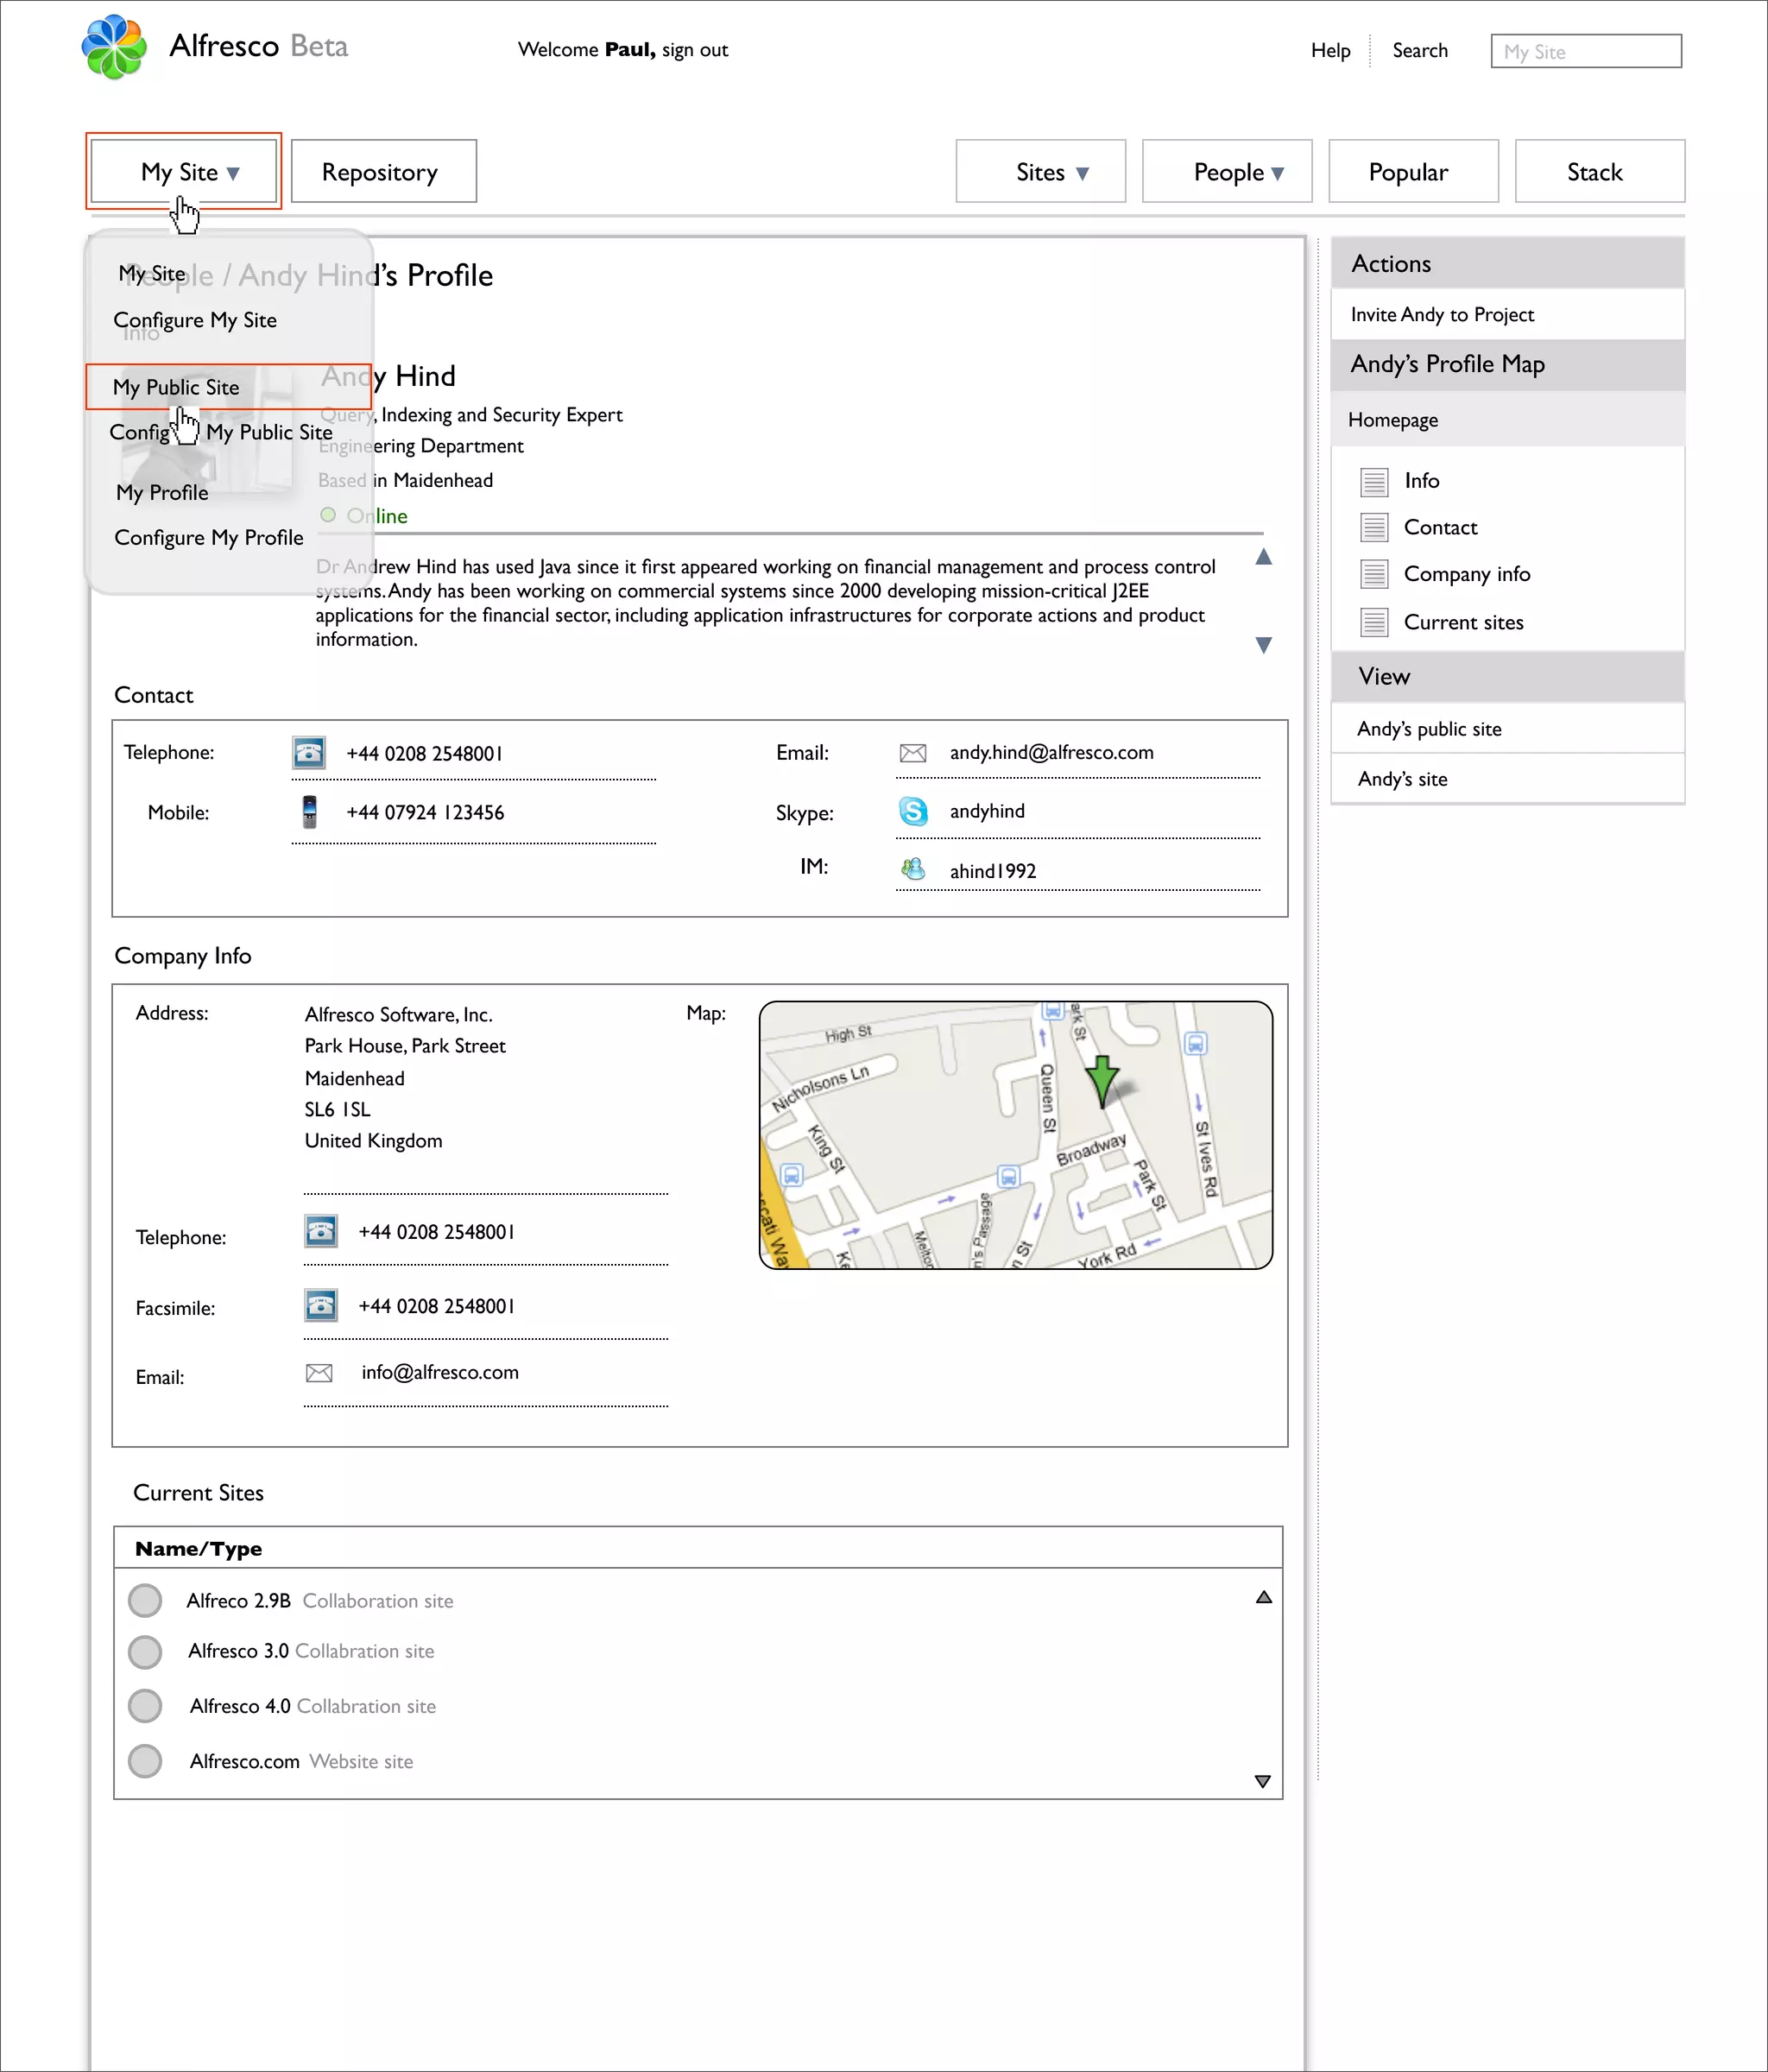Click andy.hind@alfresco.com email address
Screen dimensions: 1768x2072
(x=1051, y=752)
